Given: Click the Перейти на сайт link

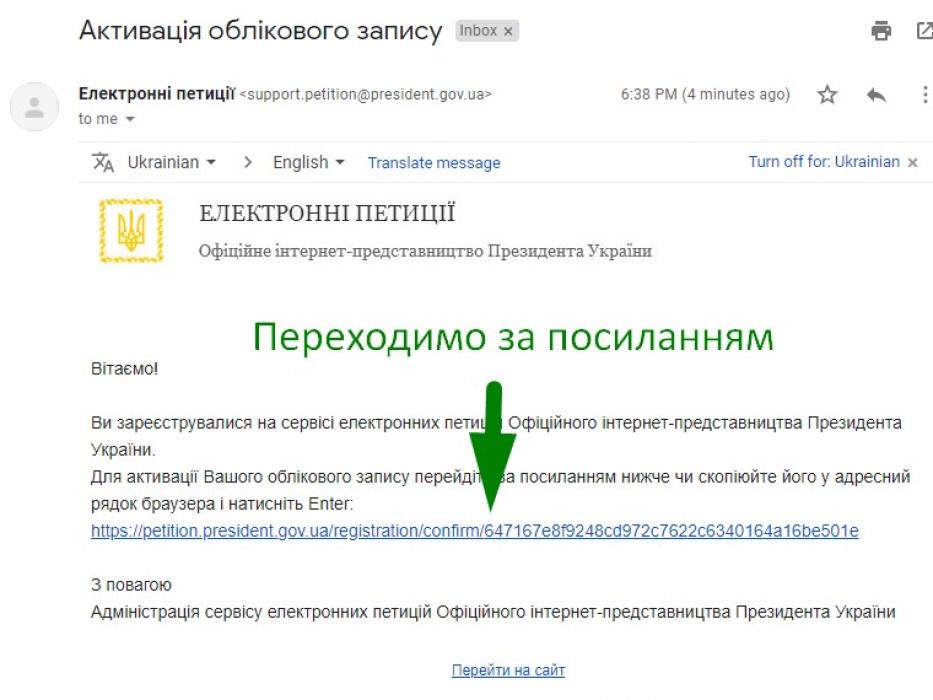Looking at the screenshot, I should (508, 670).
